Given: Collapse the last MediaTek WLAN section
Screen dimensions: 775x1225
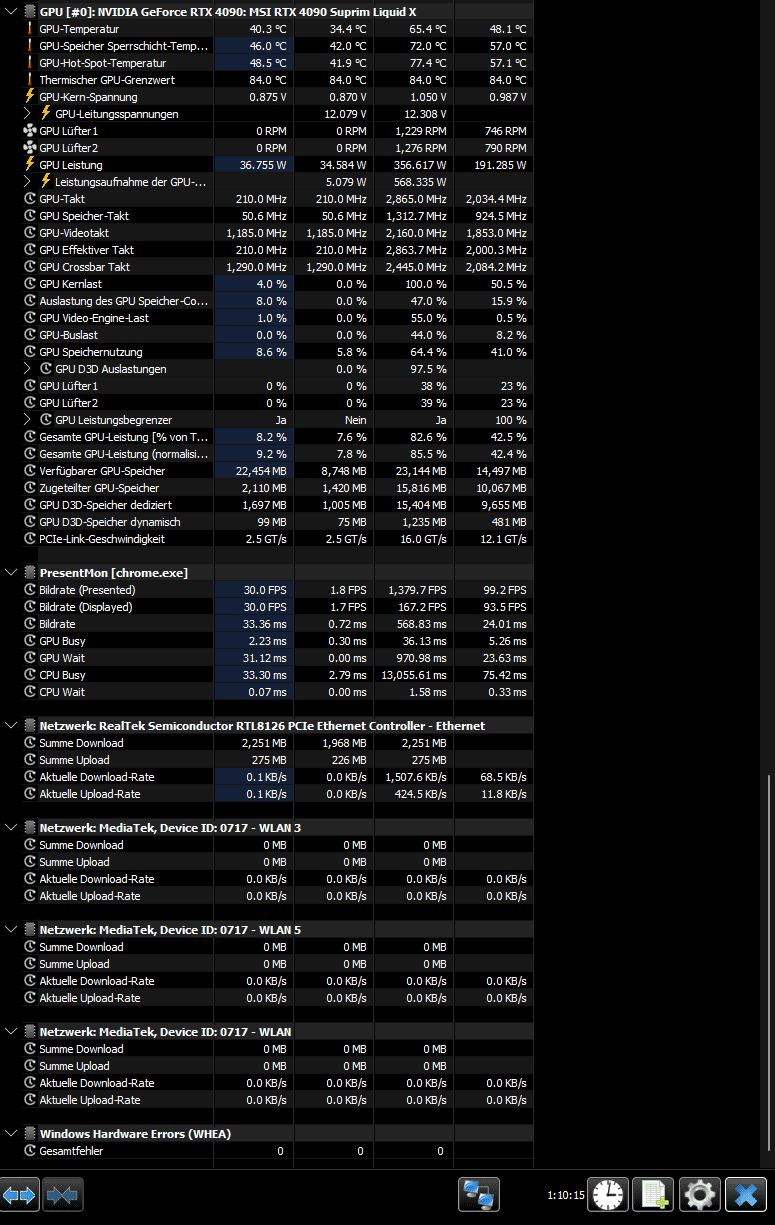Looking at the screenshot, I should 11,1032.
